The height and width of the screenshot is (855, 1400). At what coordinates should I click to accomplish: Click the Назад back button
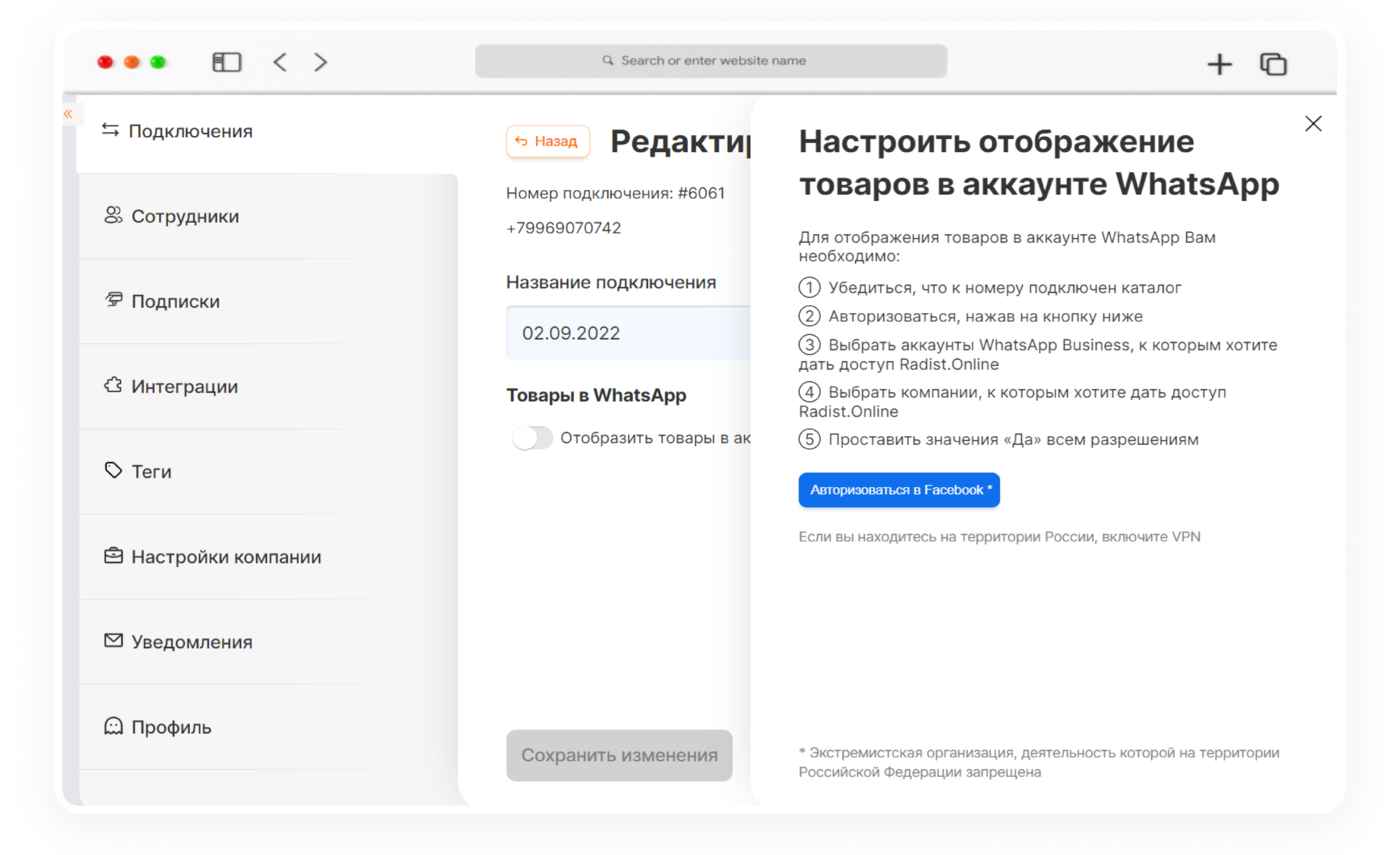point(548,142)
